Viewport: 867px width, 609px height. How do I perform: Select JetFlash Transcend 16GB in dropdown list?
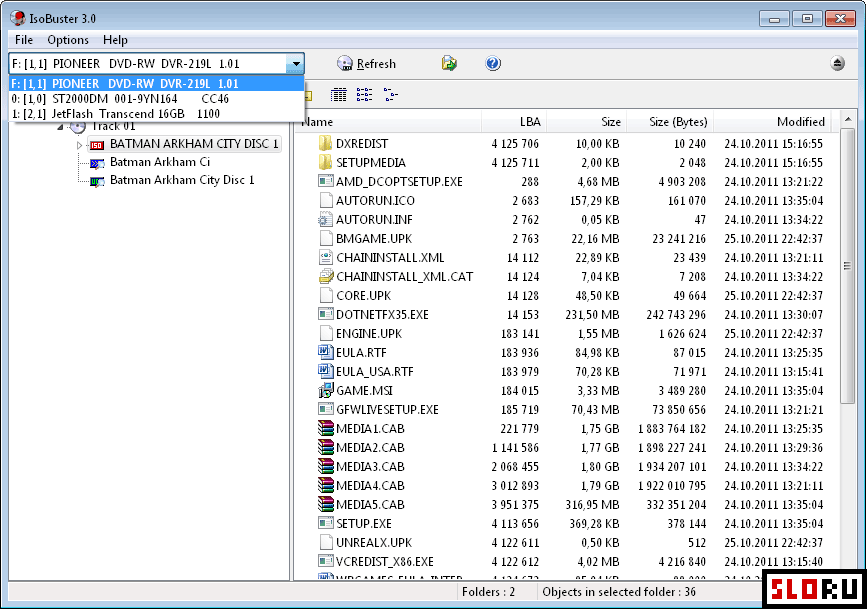(x=156, y=113)
